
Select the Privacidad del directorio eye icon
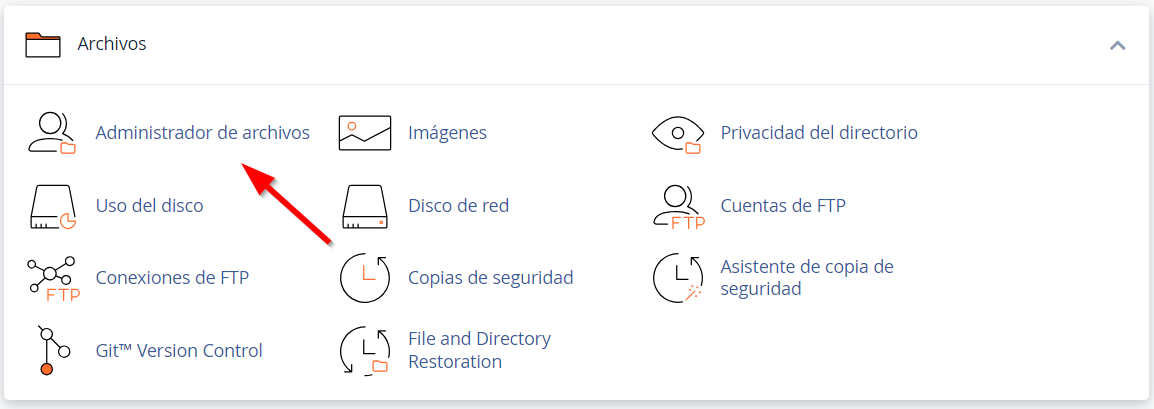pos(678,134)
